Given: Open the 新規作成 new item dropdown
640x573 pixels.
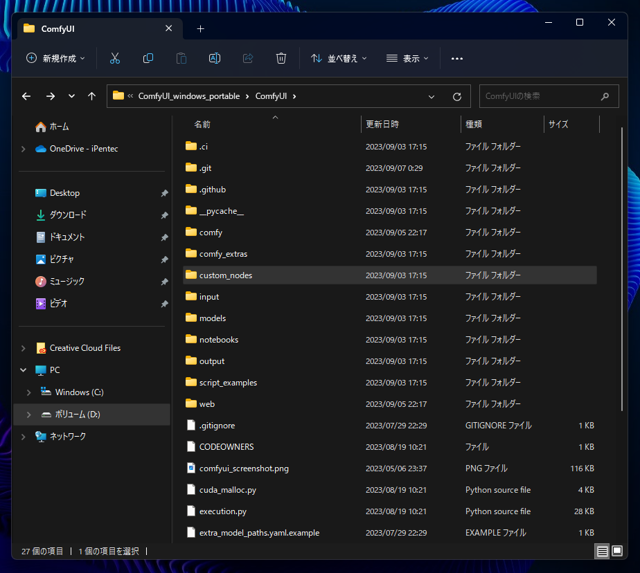Looking at the screenshot, I should [x=56, y=58].
